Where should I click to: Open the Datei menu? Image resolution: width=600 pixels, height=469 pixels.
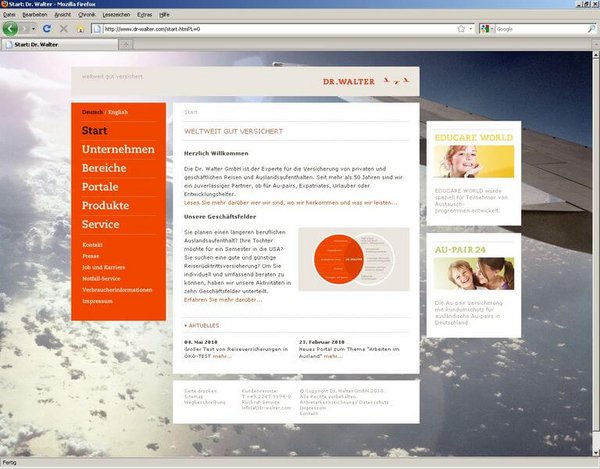(x=9, y=15)
